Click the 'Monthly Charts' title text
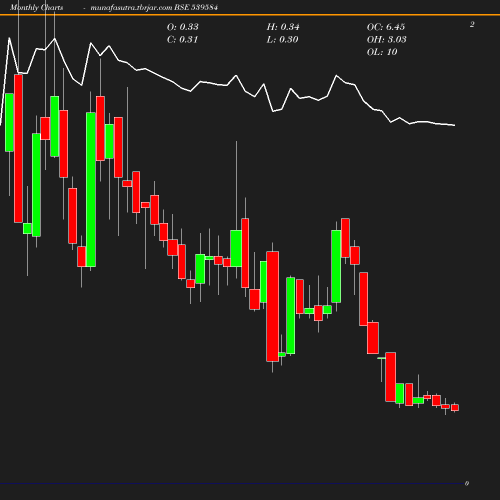This screenshot has width=500, height=500. (x=36, y=7)
